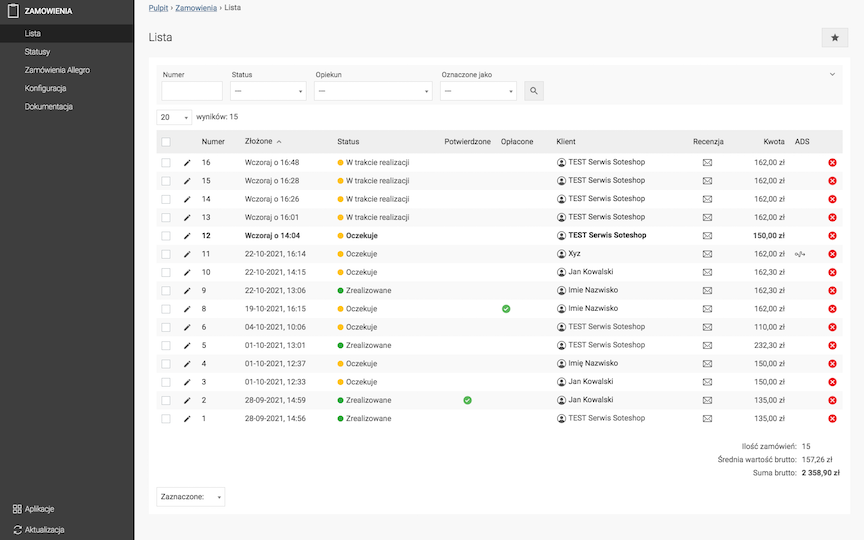Change results per page from 20
864x540 pixels.
(174, 117)
